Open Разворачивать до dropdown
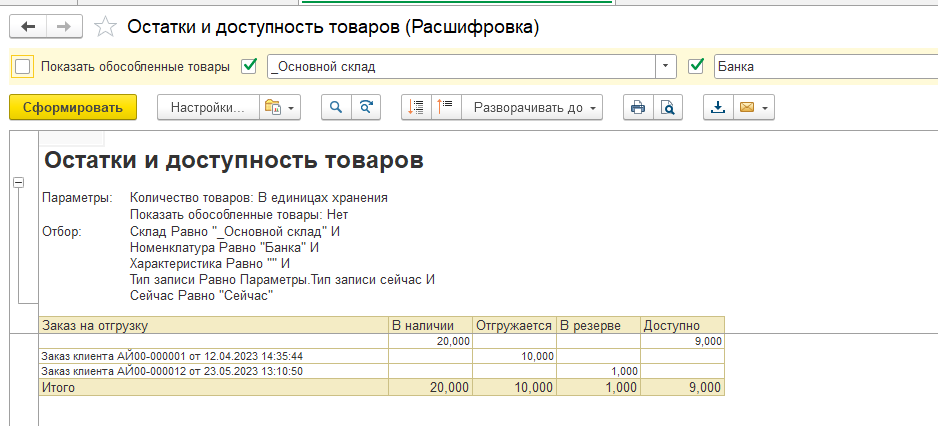The height and width of the screenshot is (426, 938). pyautogui.click(x=532, y=108)
